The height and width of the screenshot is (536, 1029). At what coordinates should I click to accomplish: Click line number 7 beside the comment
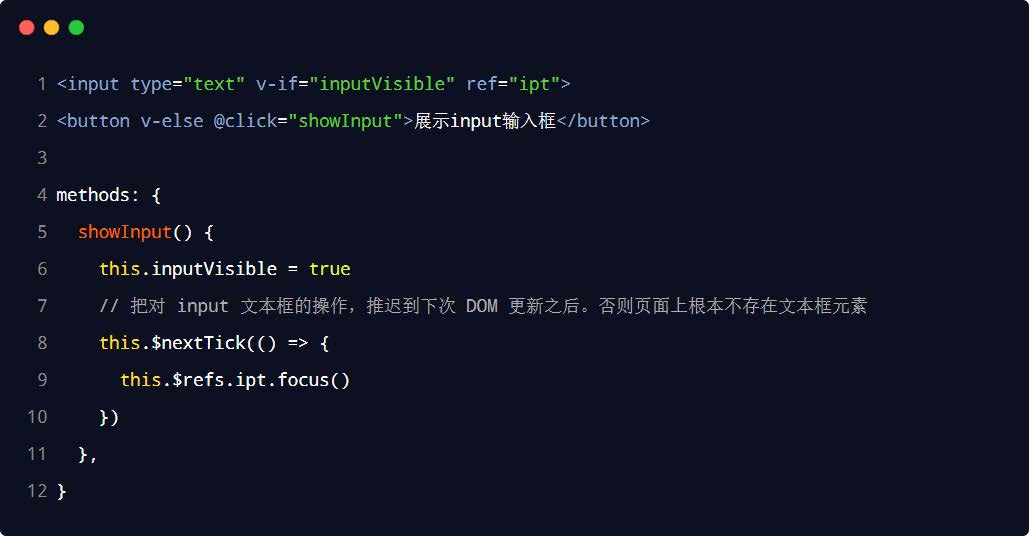tap(42, 306)
